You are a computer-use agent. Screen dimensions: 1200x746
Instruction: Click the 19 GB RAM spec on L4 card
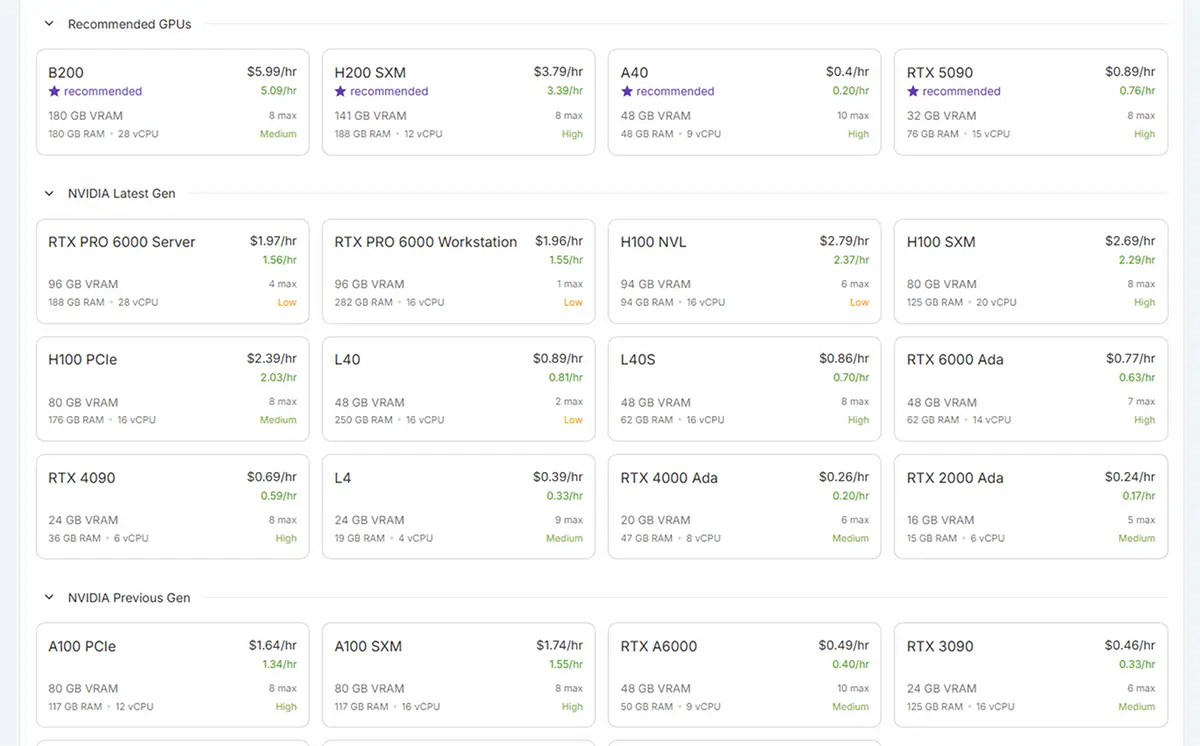pyautogui.click(x=360, y=538)
